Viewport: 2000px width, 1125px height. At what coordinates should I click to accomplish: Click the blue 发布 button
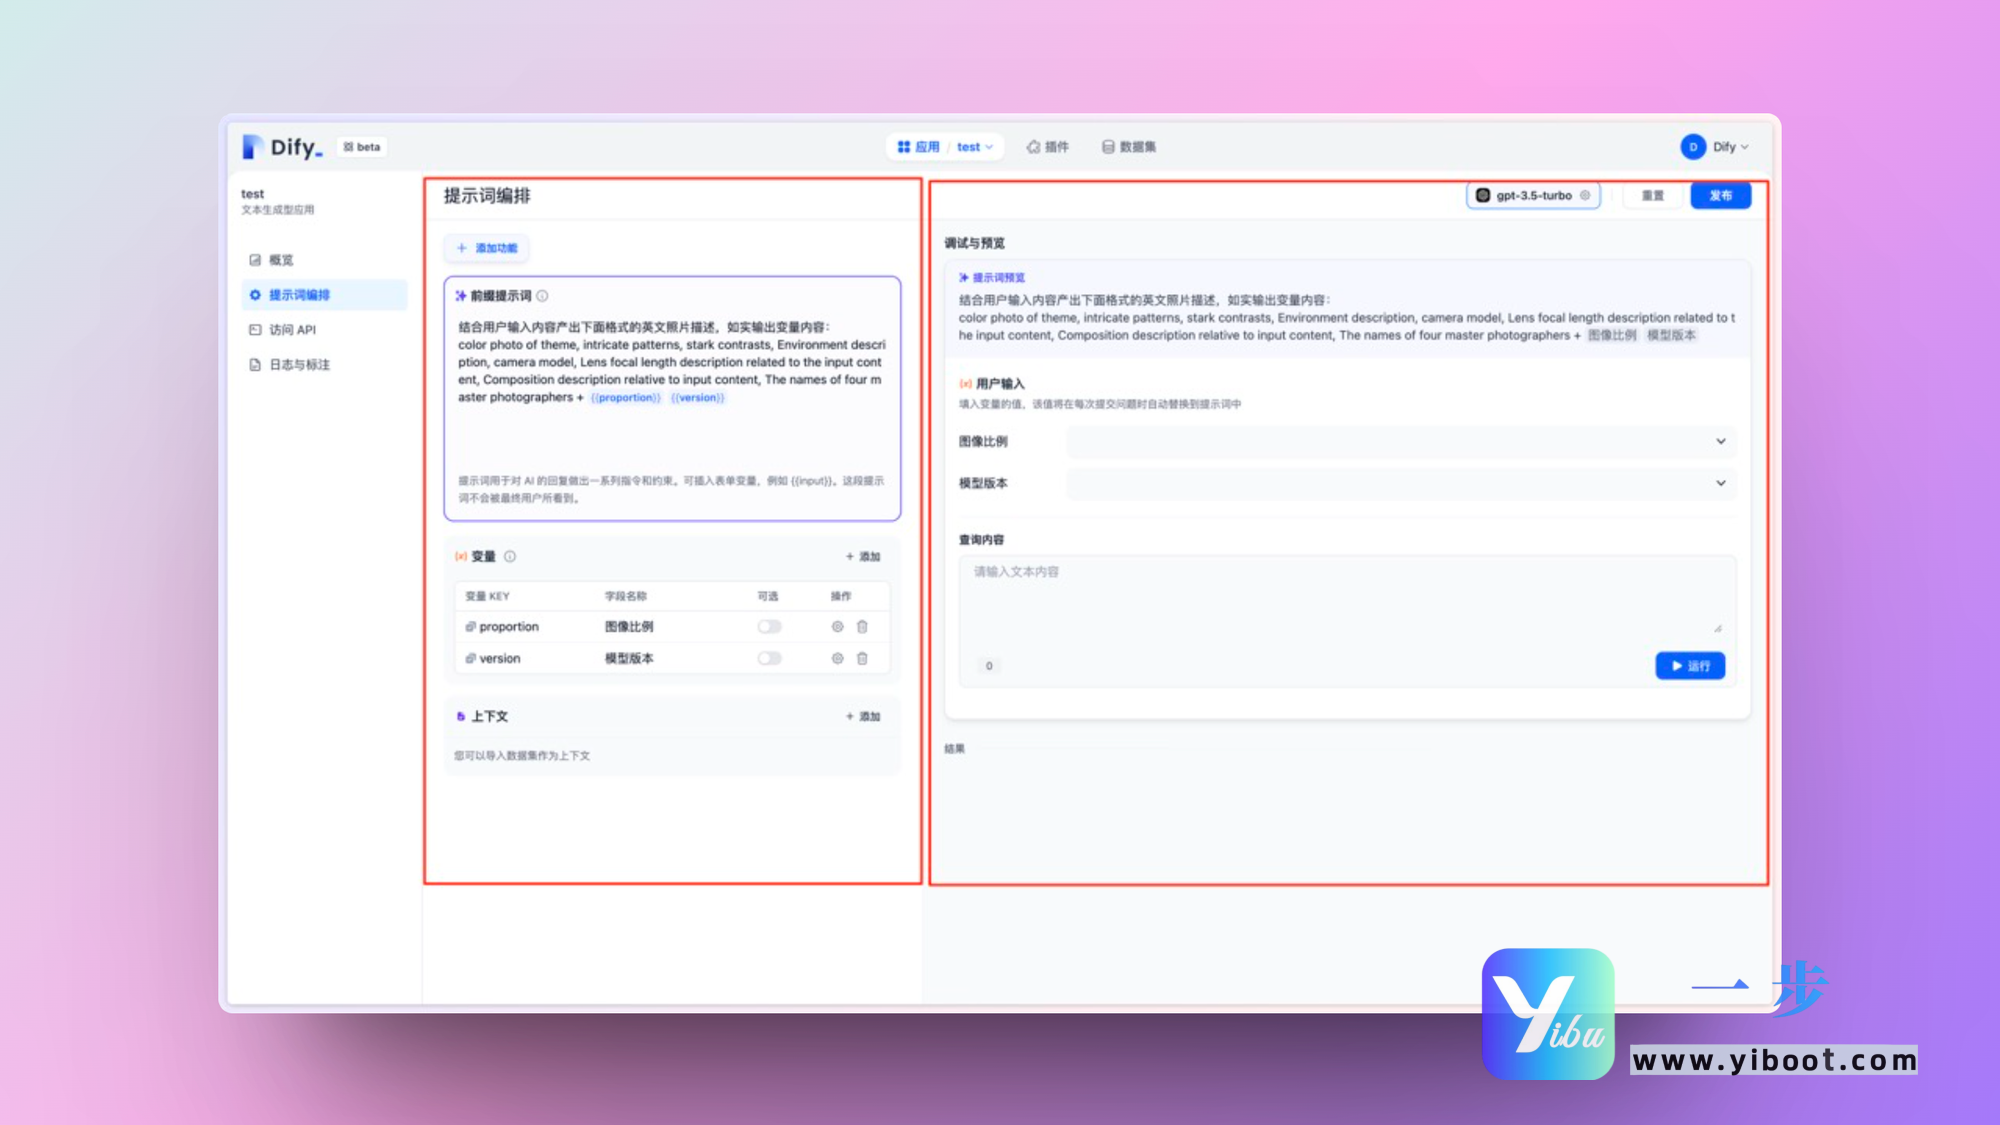coord(1720,196)
